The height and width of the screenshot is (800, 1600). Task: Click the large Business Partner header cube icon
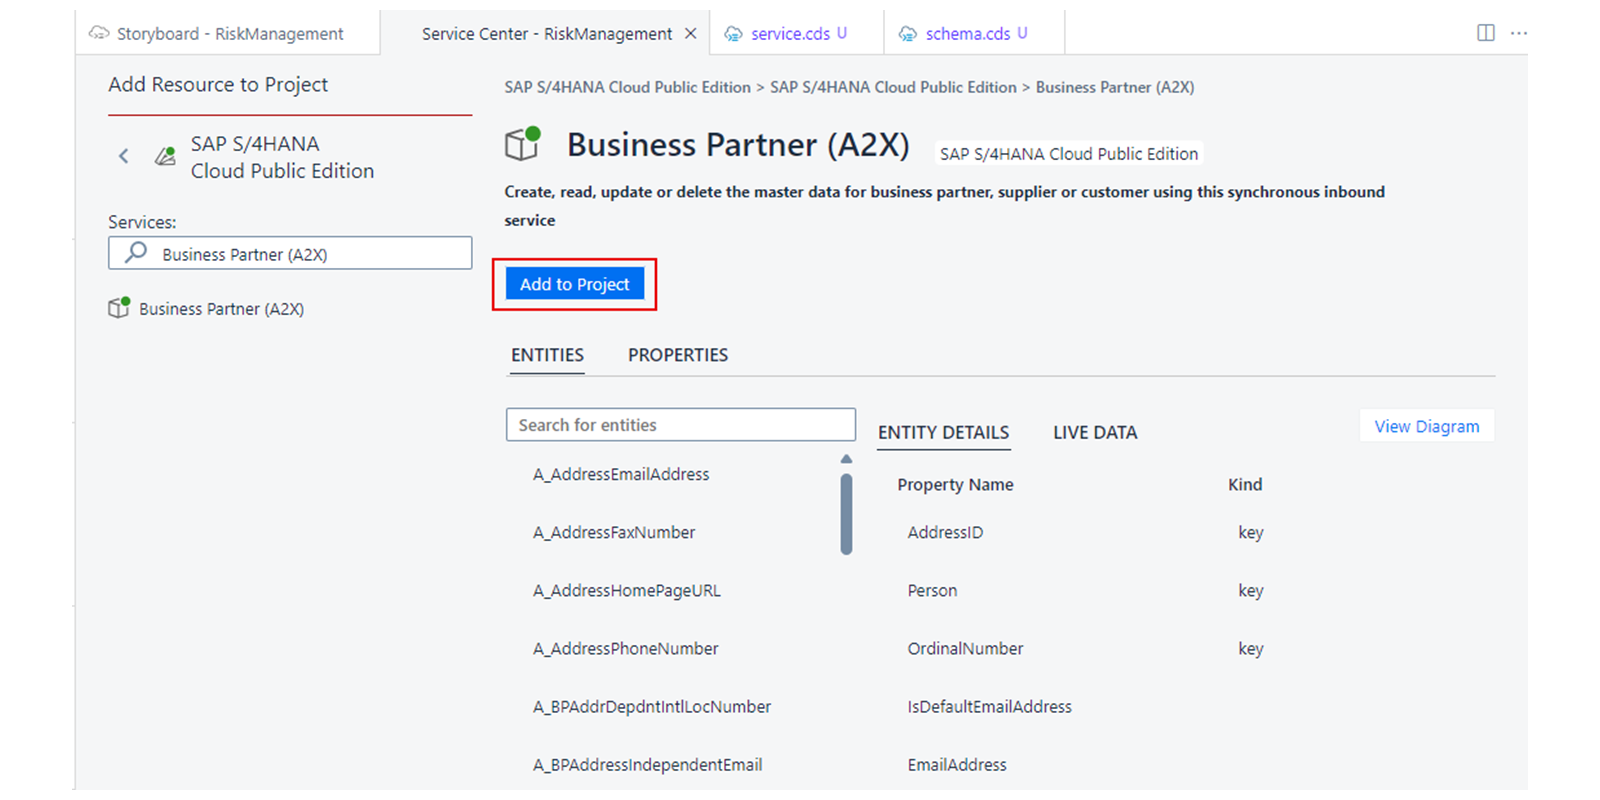pos(522,144)
